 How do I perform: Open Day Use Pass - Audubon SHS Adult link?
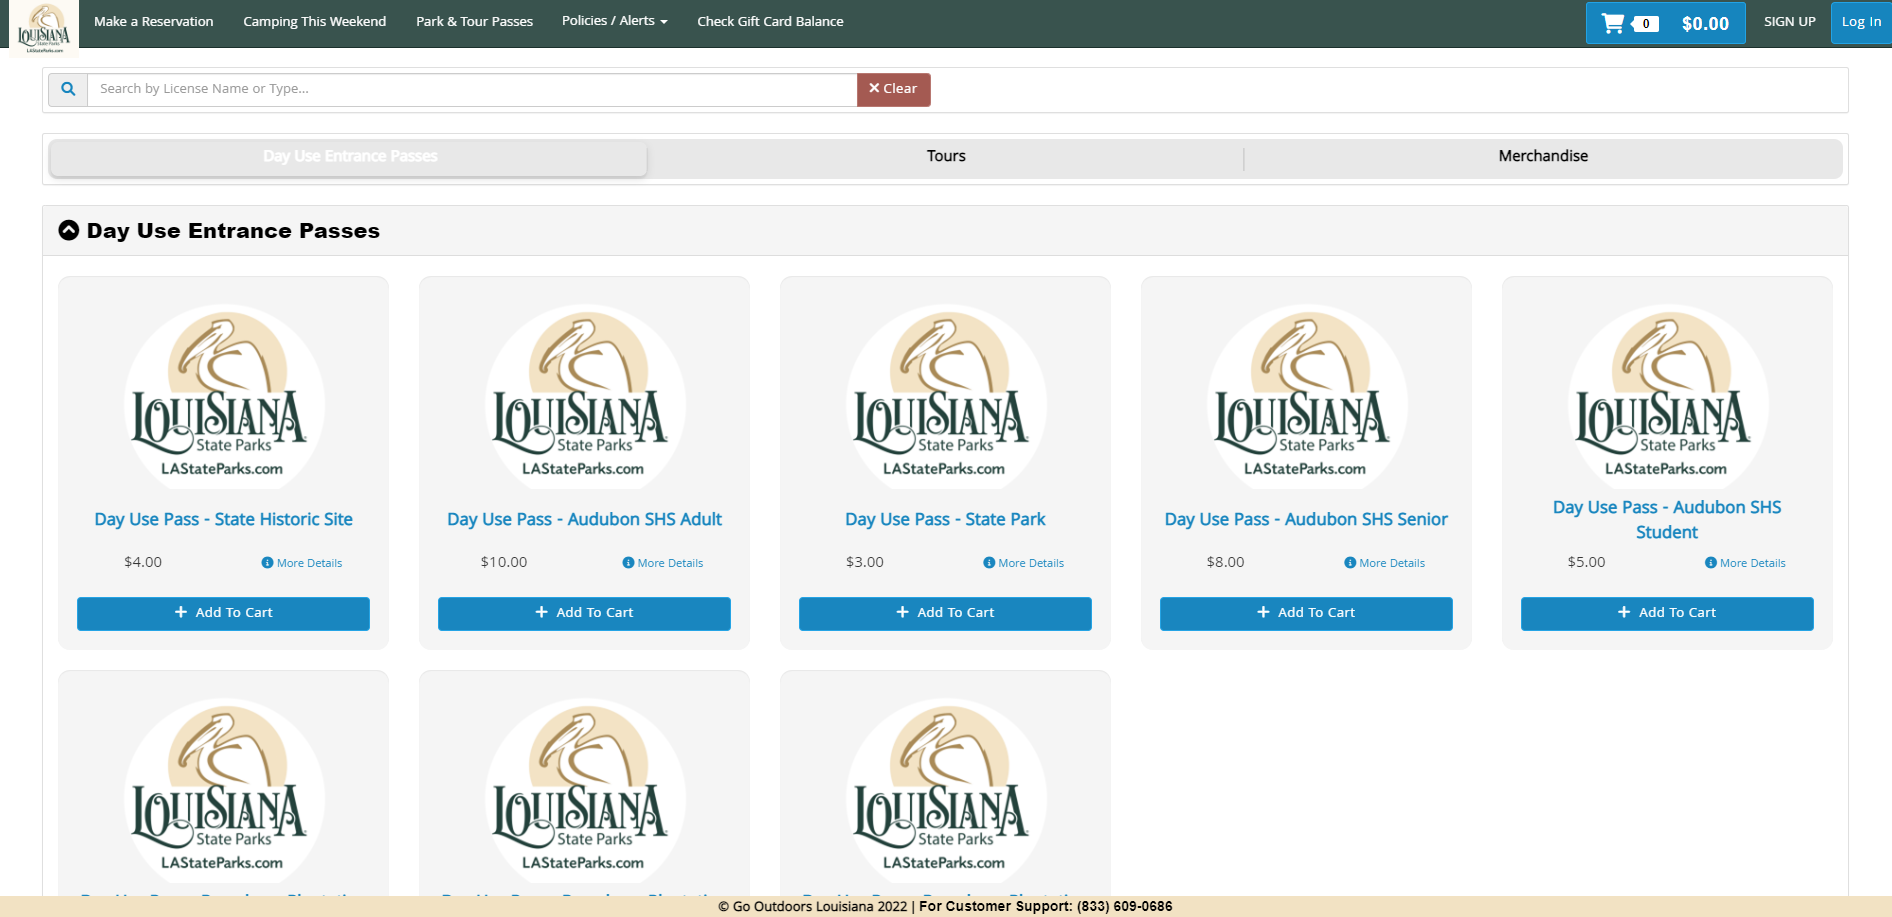coord(585,519)
